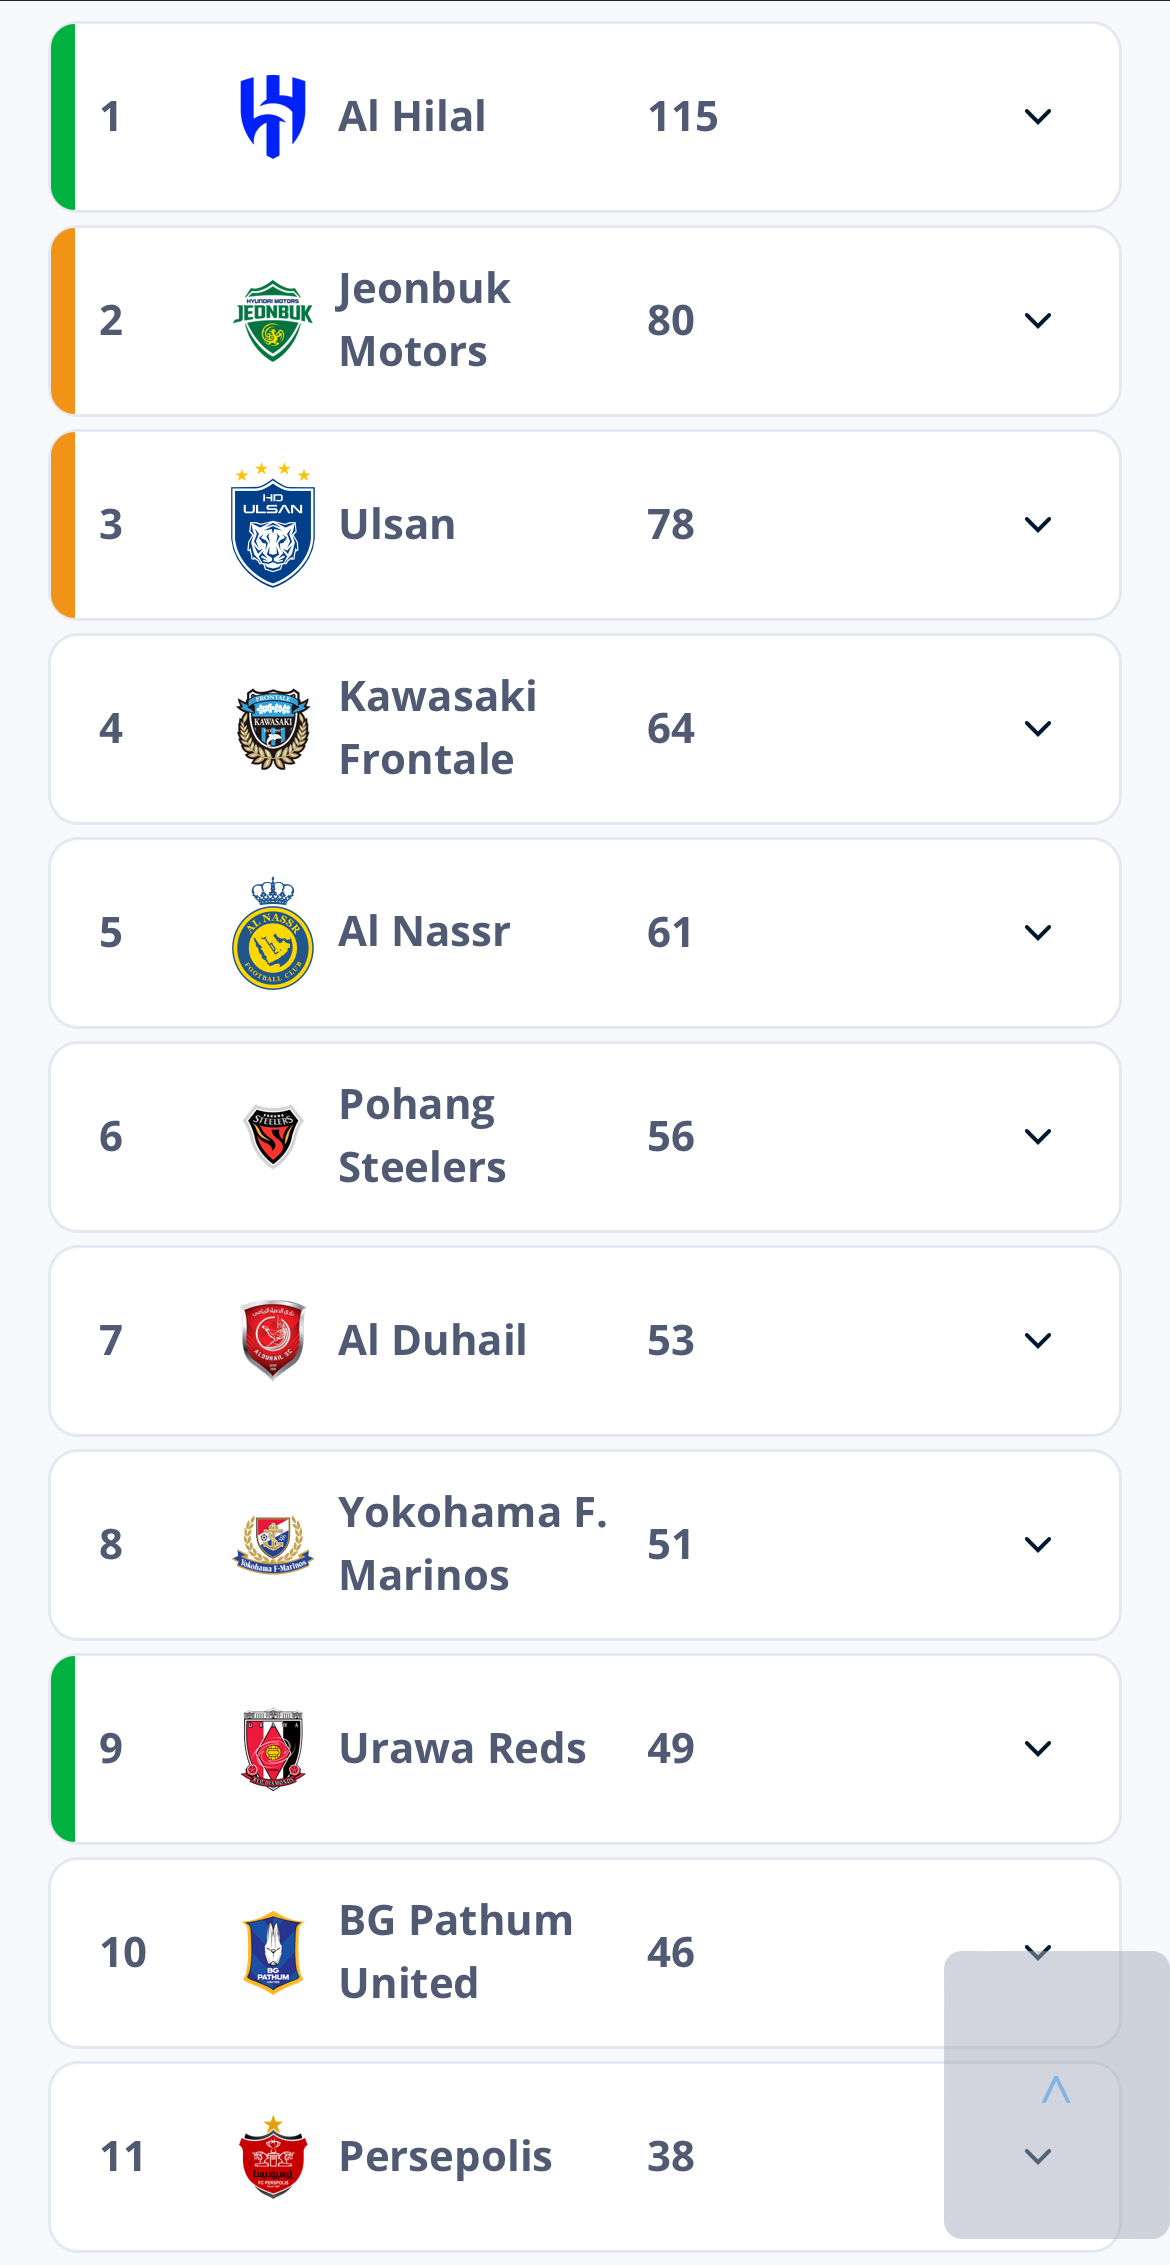This screenshot has width=1170, height=2265.
Task: Click the Al Hilal club crest
Action: (x=272, y=117)
